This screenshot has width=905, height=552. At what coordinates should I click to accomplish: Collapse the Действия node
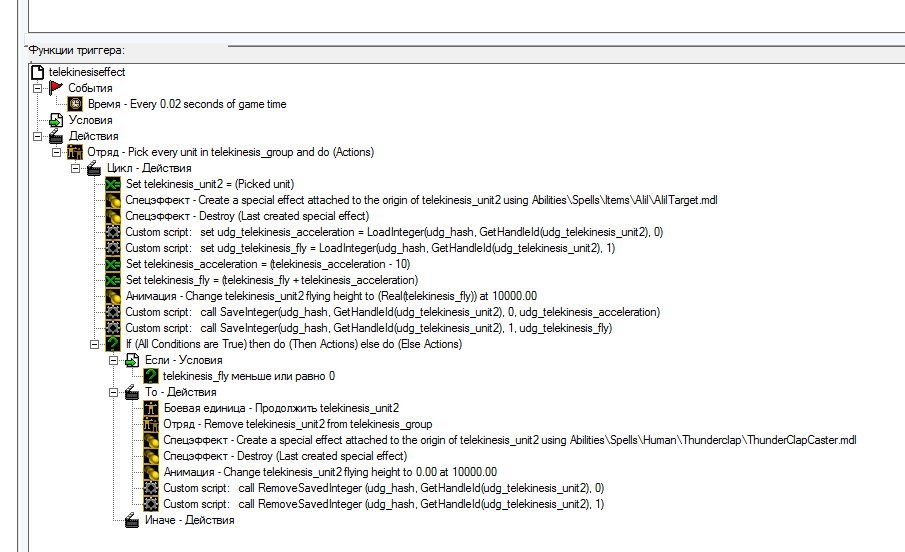38,136
